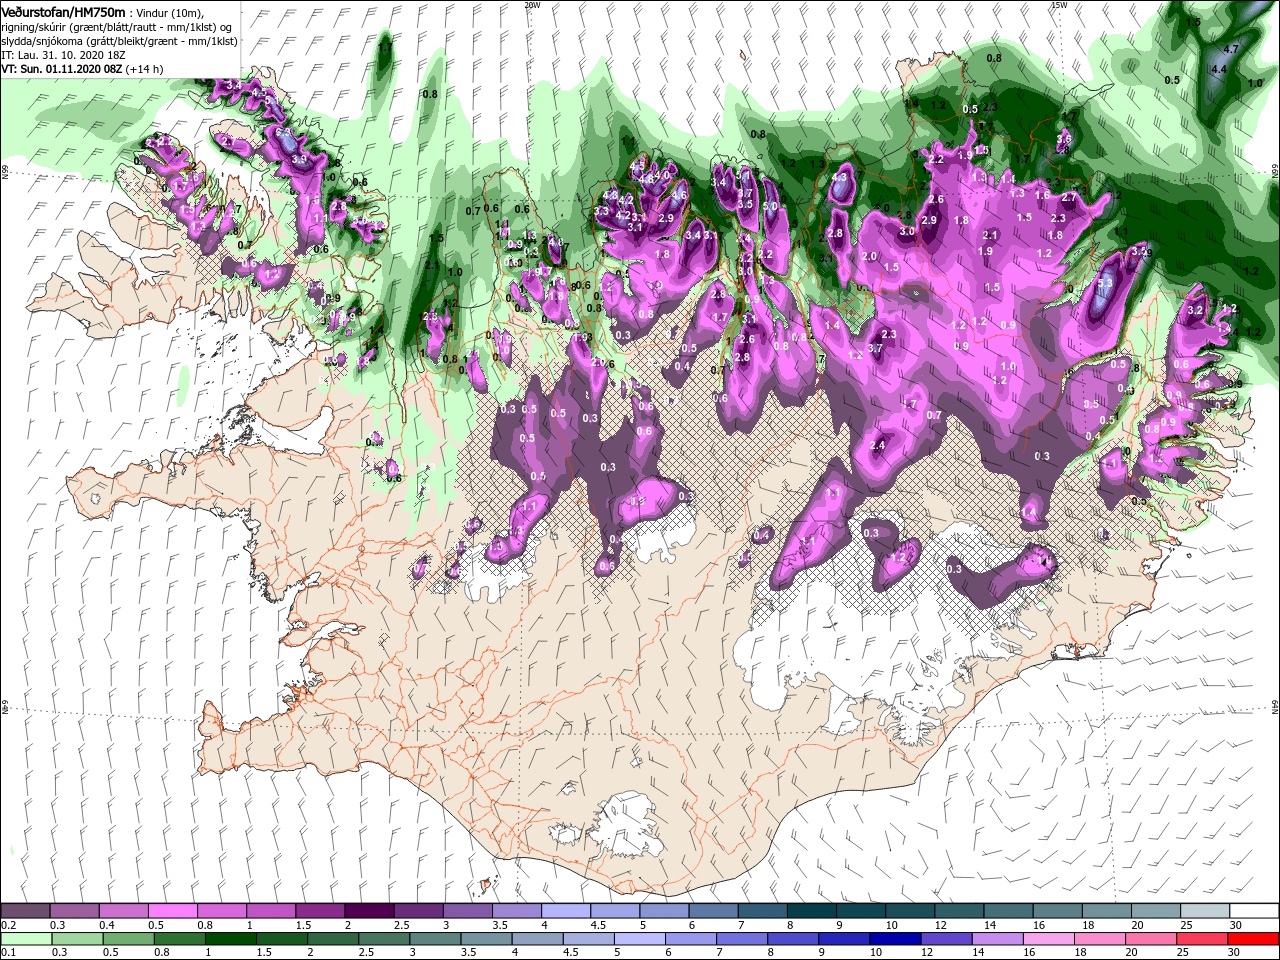Screen dimensions: 1280x960
Task: Click the '20W' longitude label on the top edge
Action: pos(532,5)
